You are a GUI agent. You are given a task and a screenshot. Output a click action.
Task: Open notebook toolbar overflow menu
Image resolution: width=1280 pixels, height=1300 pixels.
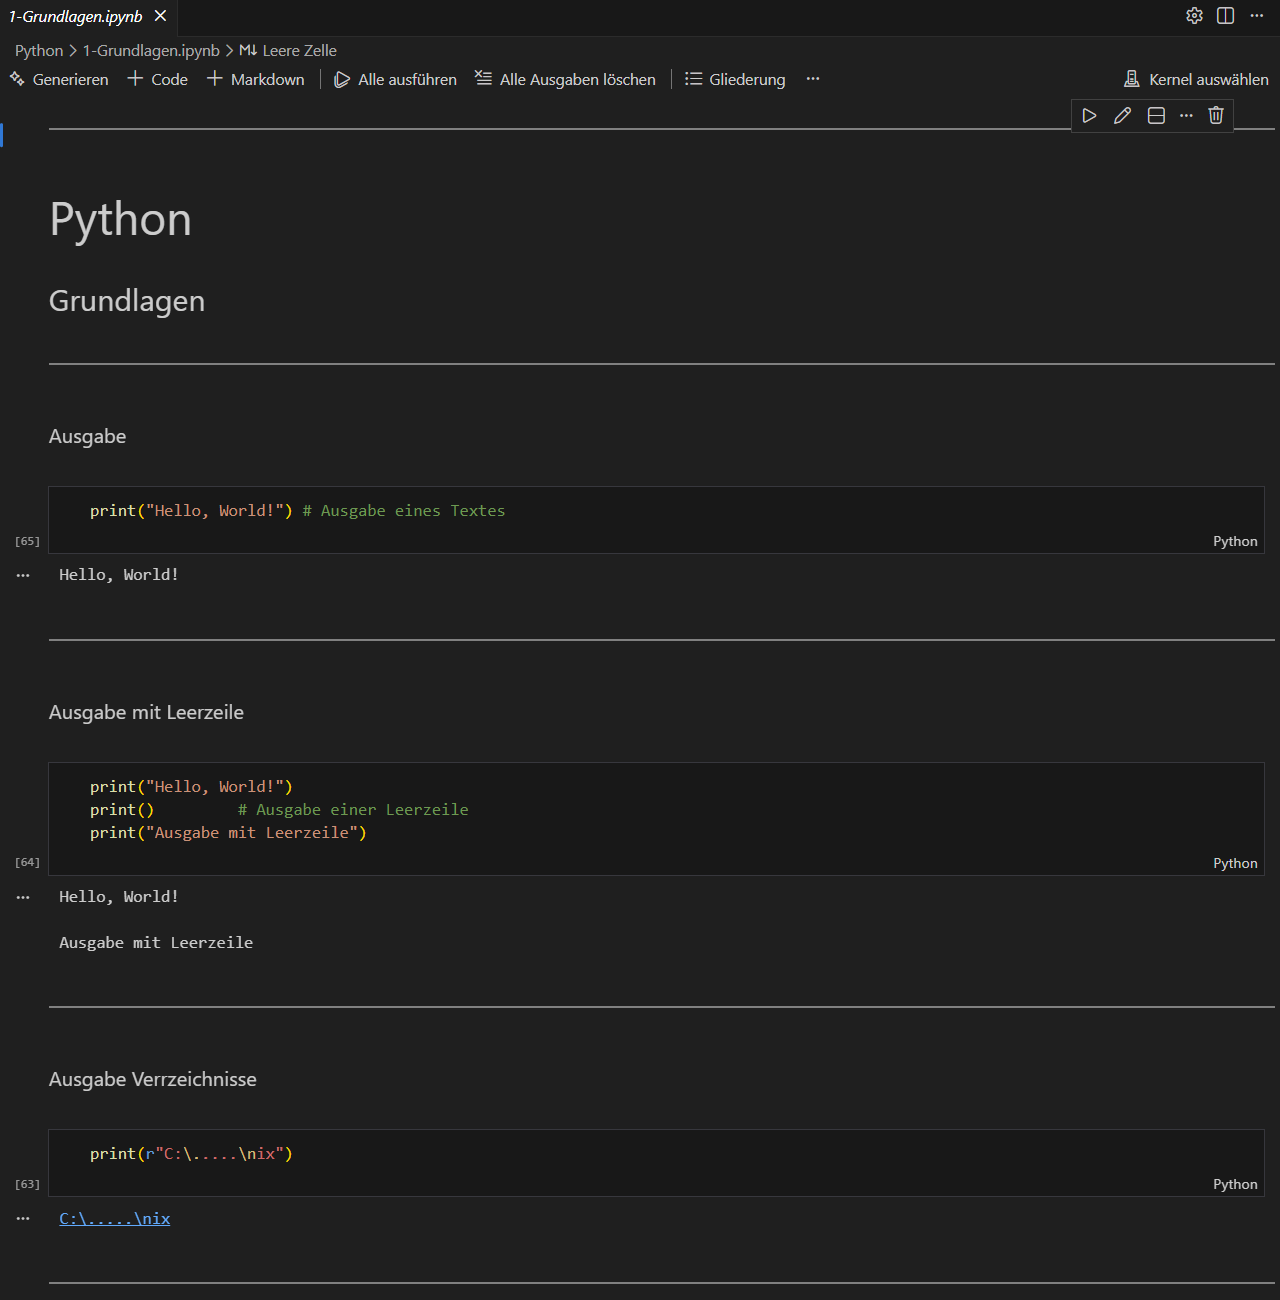813,79
